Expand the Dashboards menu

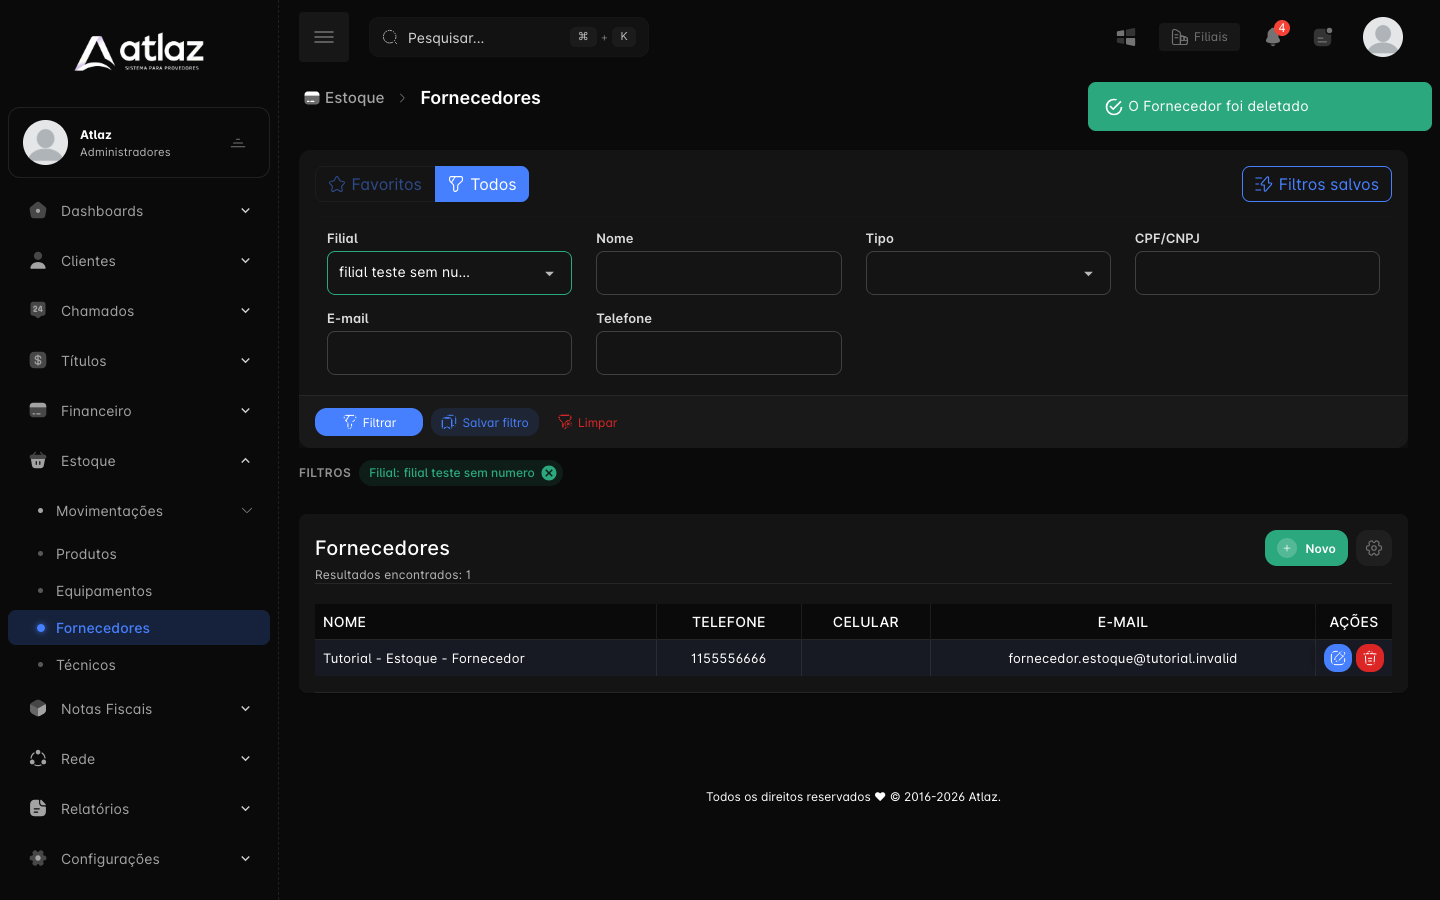pyautogui.click(x=139, y=211)
